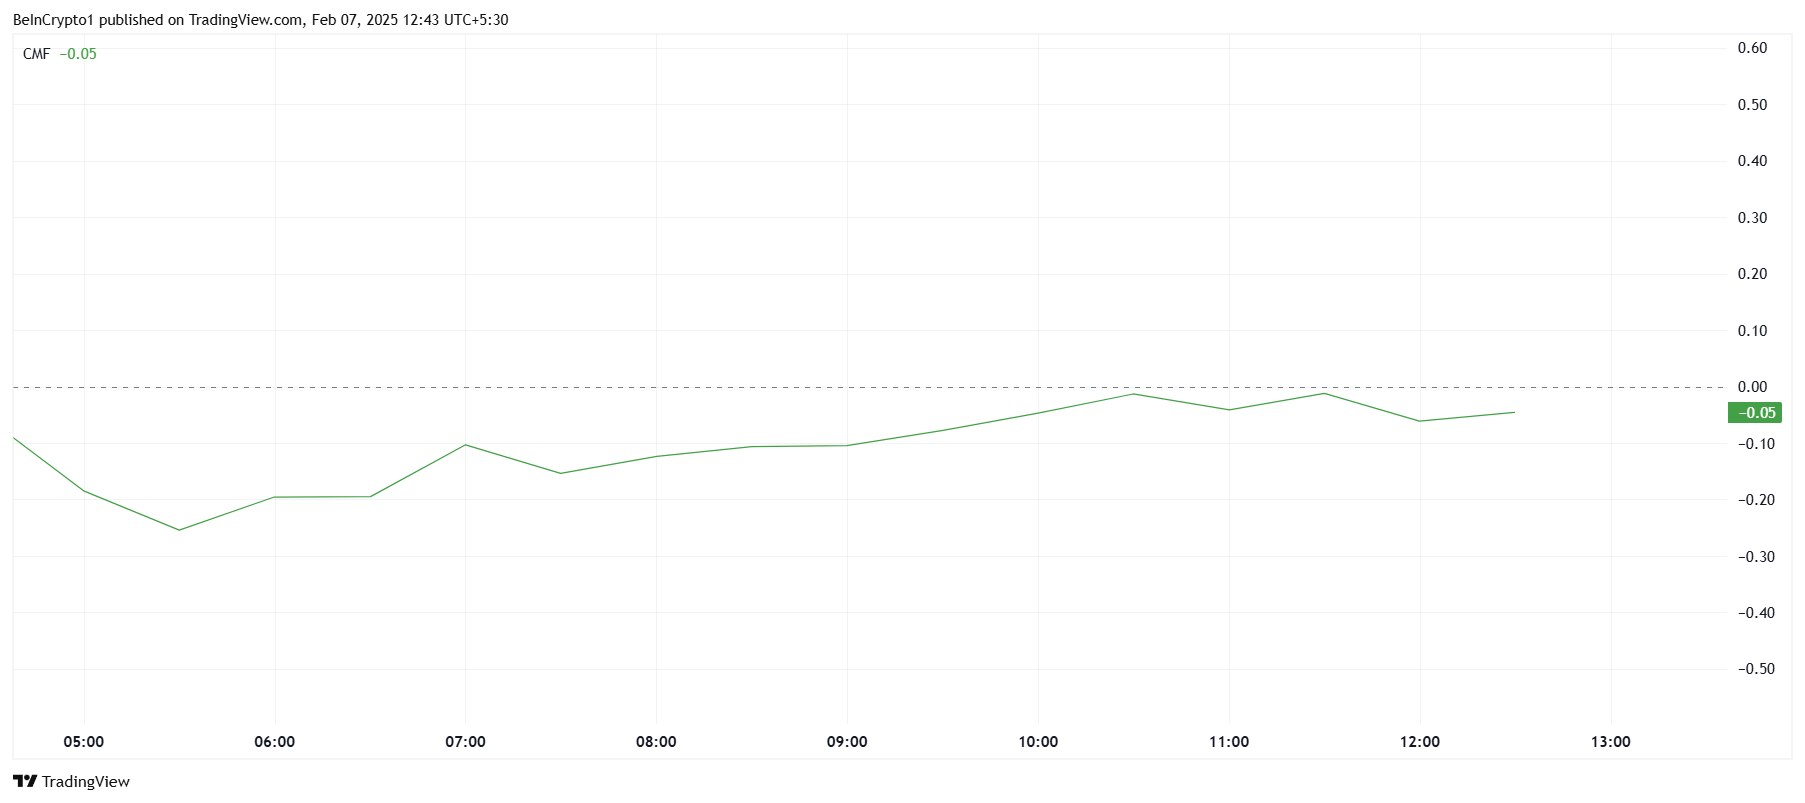Click the 11:00 time axis label

1229,742
